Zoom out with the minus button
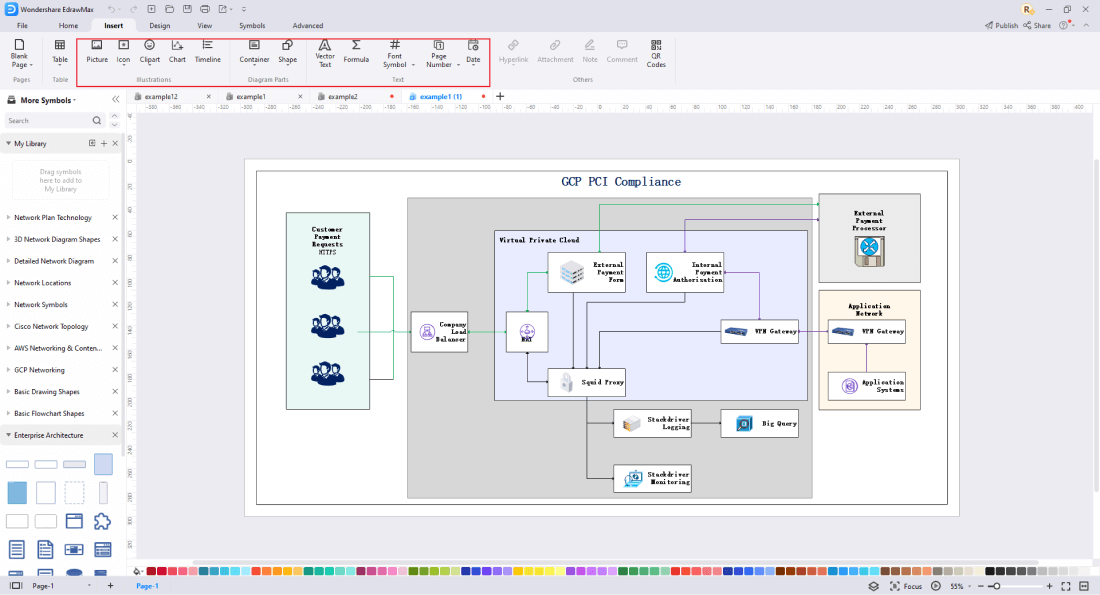The image size is (1100, 595). (981, 586)
